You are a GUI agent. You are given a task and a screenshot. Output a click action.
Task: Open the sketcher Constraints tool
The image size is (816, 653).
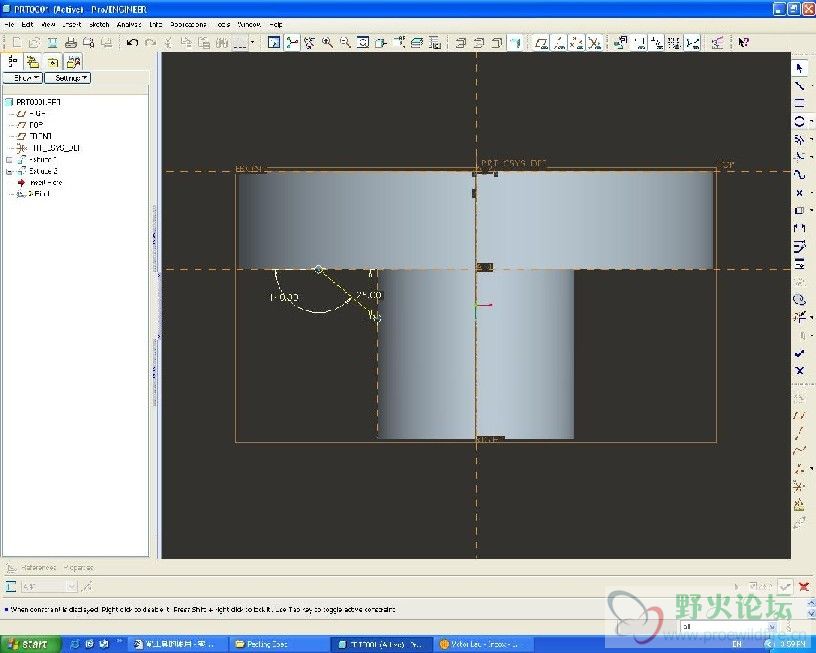pos(799,264)
